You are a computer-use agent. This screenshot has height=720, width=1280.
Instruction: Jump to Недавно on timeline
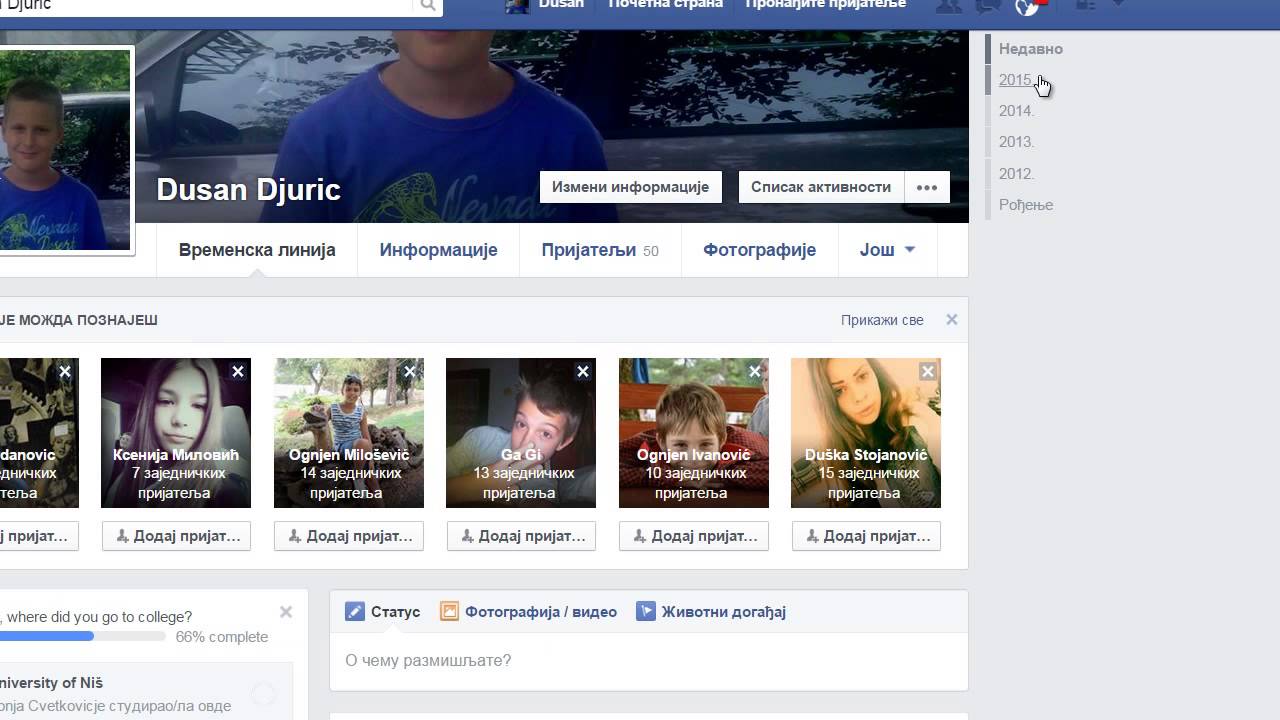(1030, 49)
